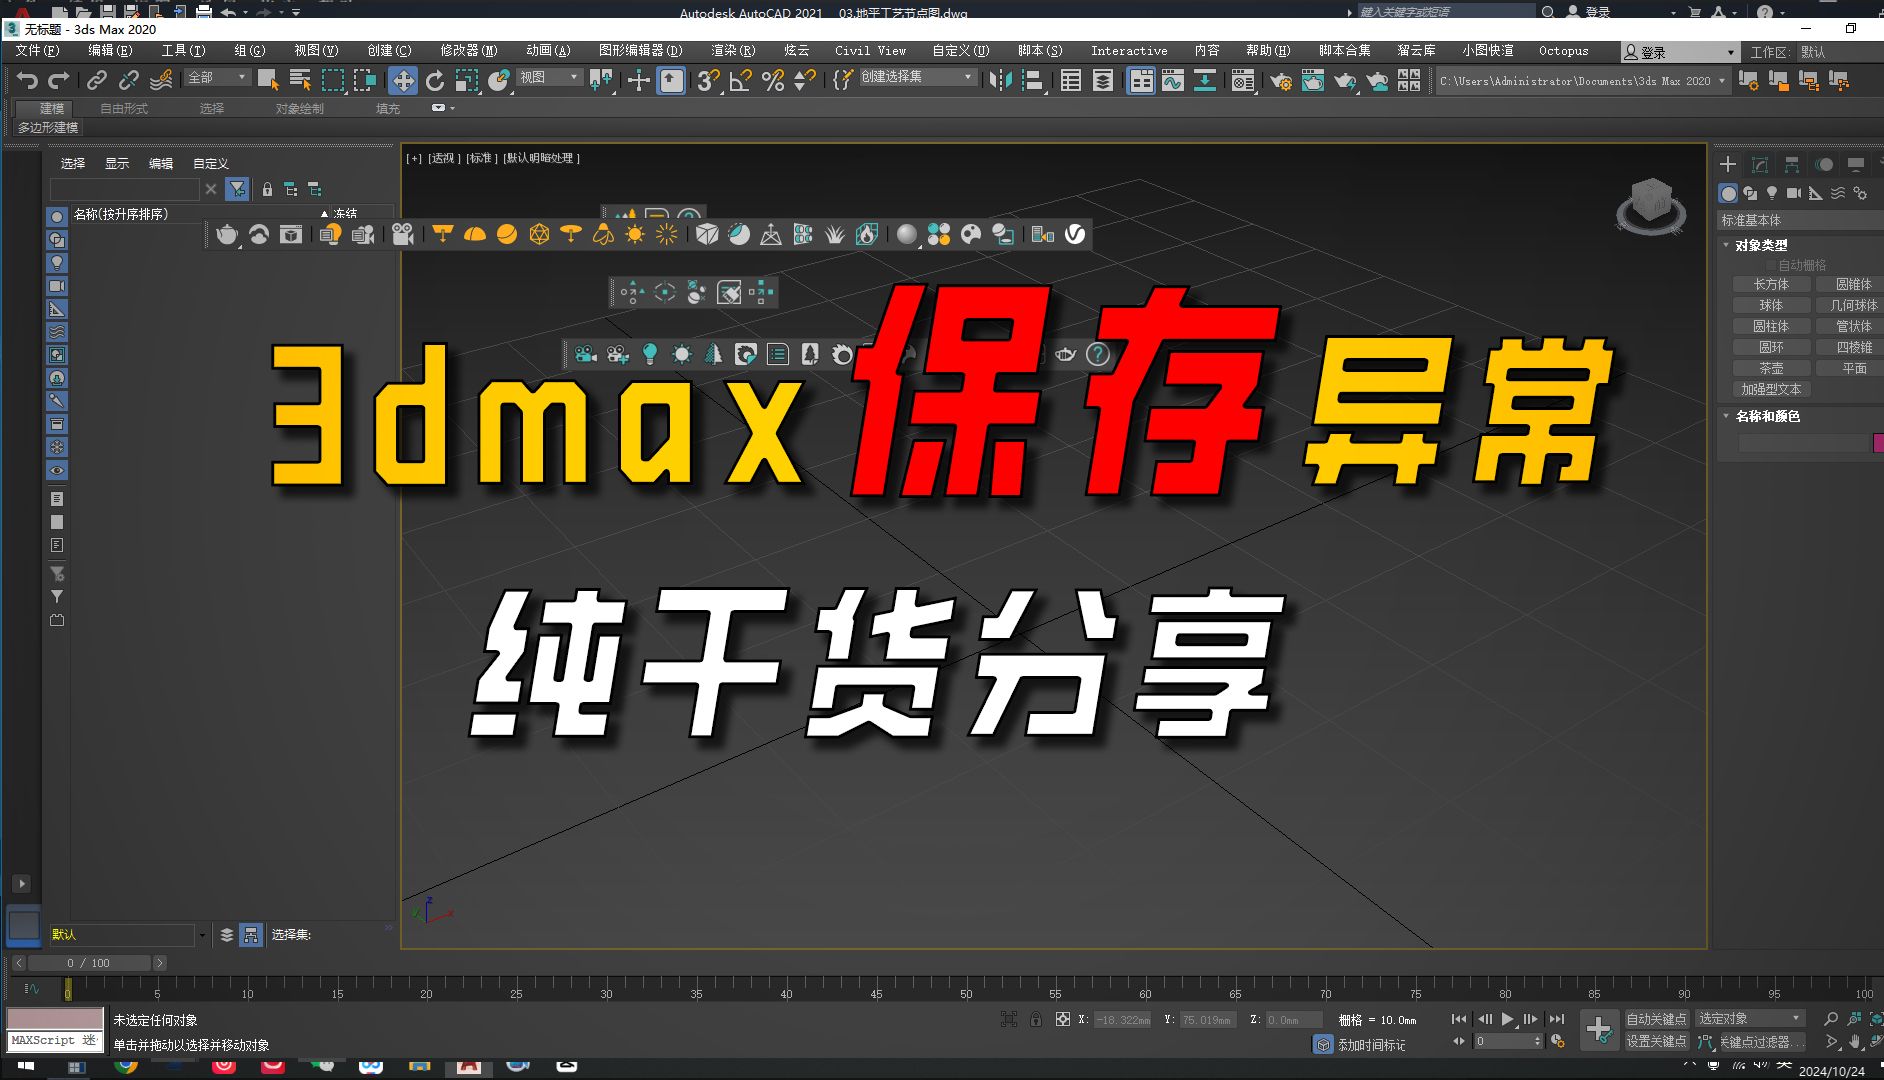Click the 球体 sphere creation button
The width and height of the screenshot is (1884, 1080).
[1771, 304]
